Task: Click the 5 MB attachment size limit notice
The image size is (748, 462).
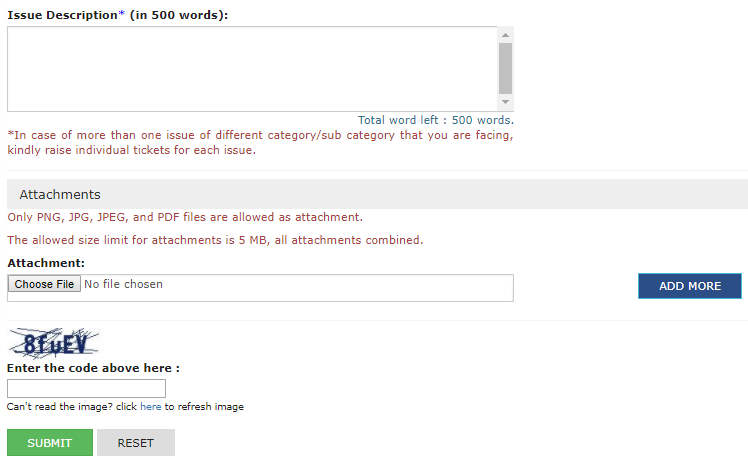Action: tap(215, 240)
